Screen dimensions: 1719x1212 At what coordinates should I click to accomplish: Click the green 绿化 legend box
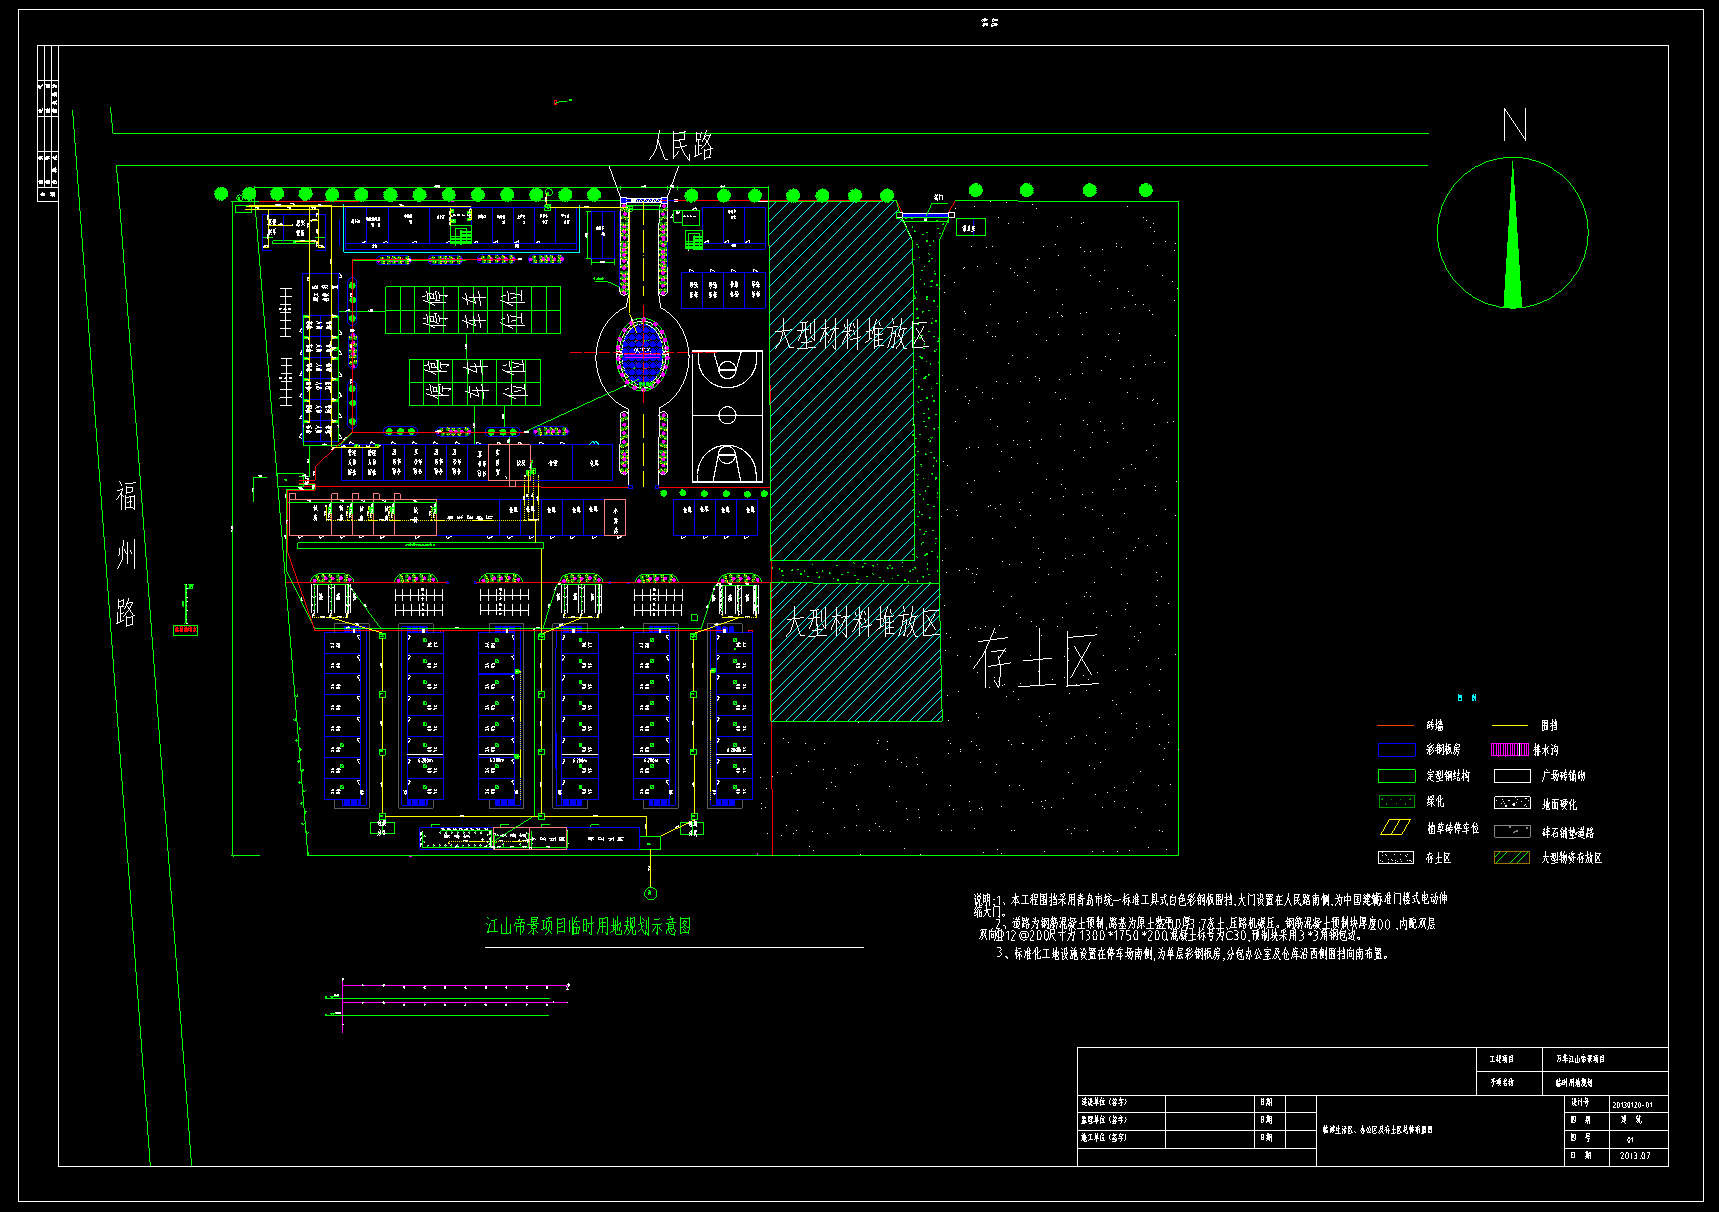point(1396,801)
